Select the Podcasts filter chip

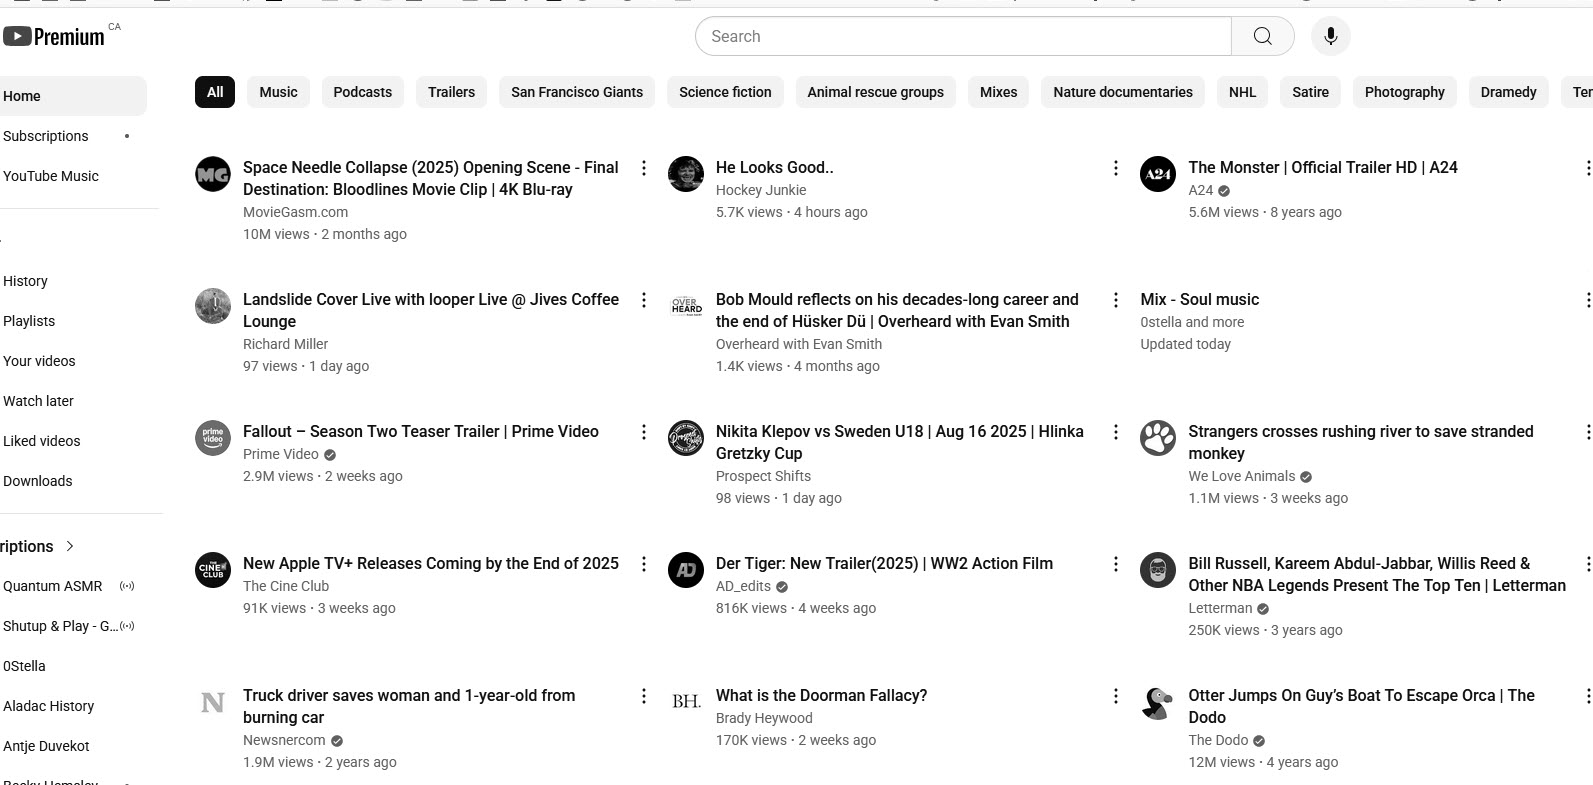click(x=362, y=92)
